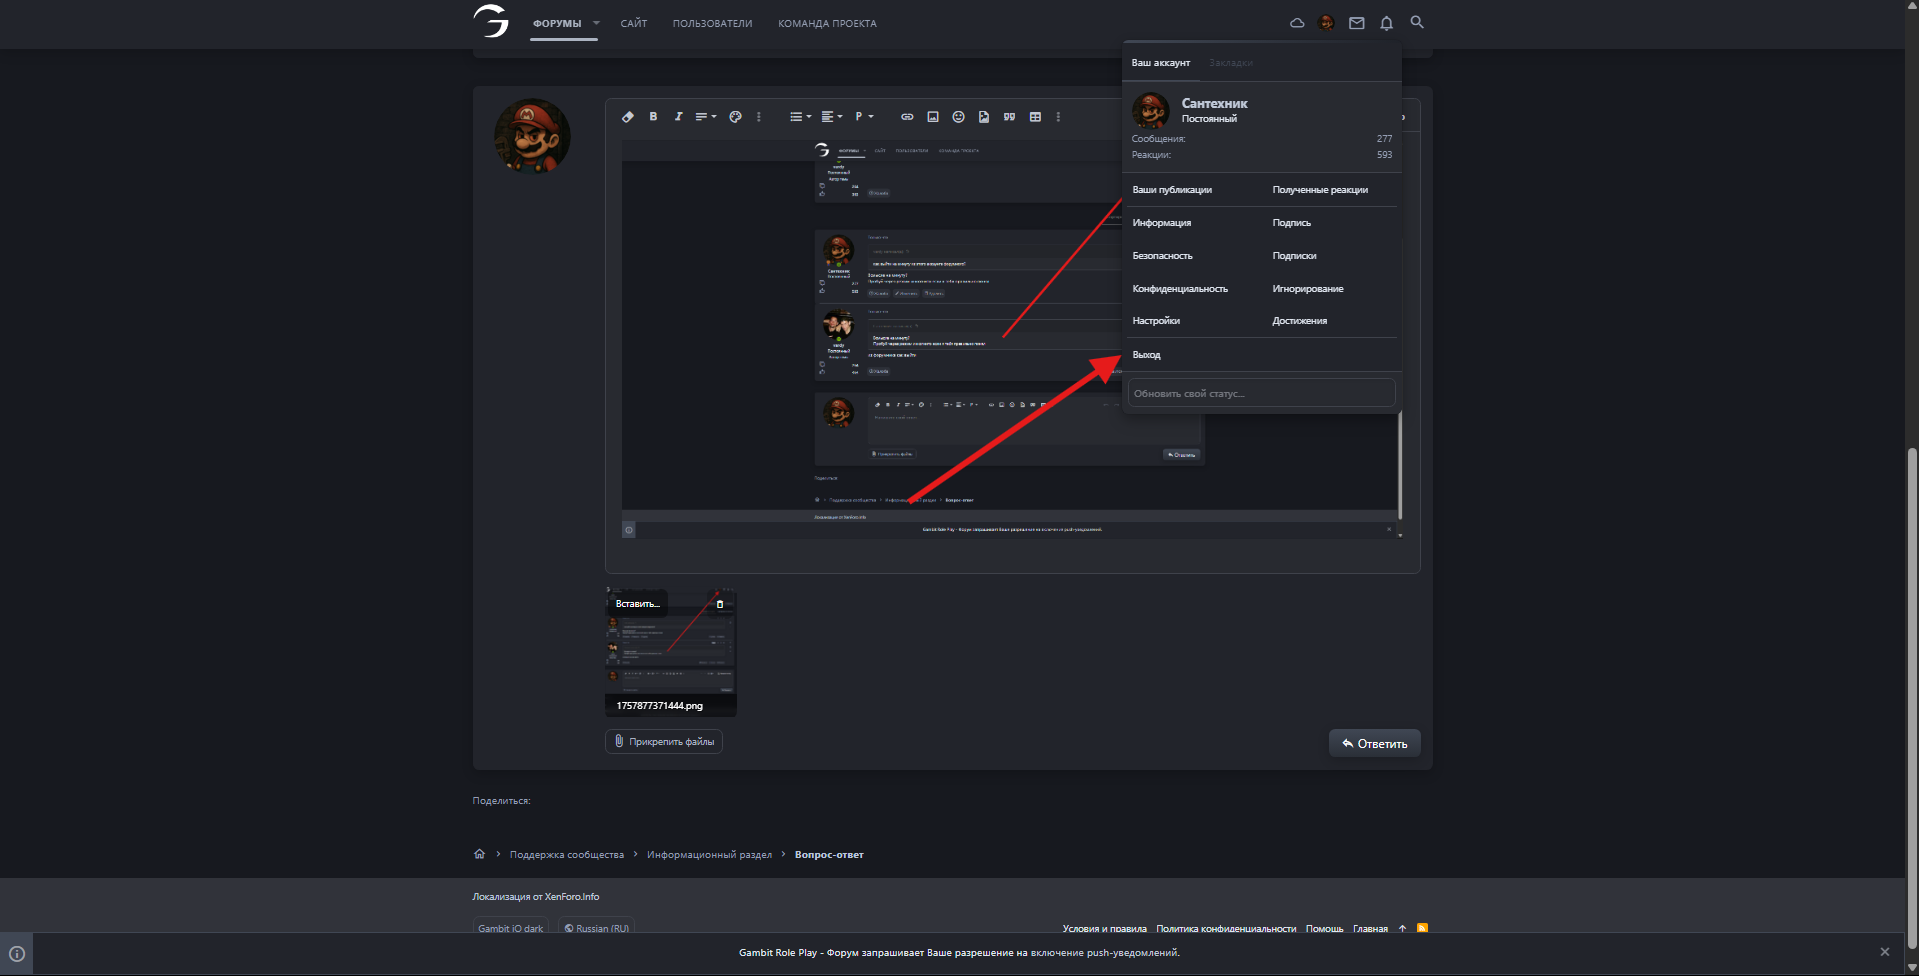Click the eraser remove formatting icon

(x=628, y=117)
